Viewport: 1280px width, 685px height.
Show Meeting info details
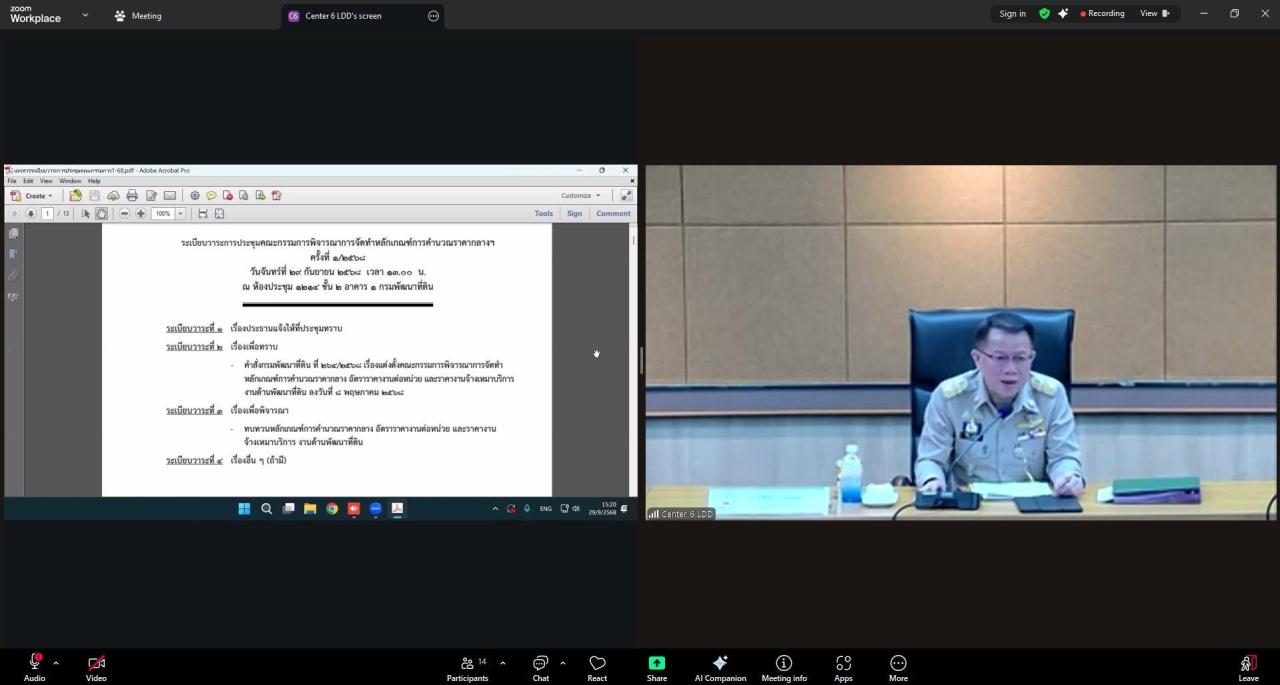pyautogui.click(x=784, y=667)
